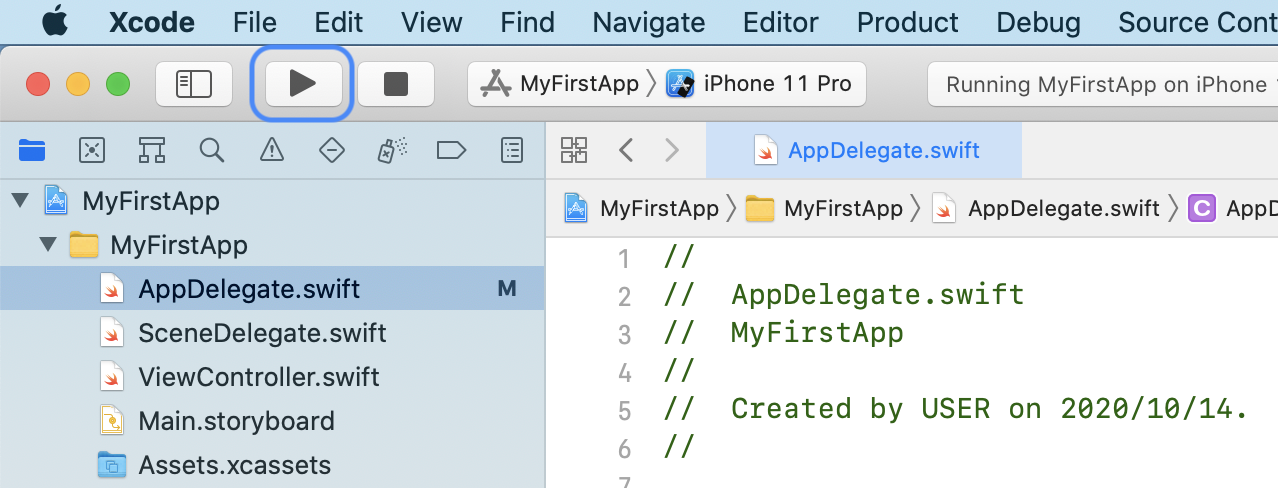
Task: Select the MyFirstApp folder in navigator
Action: click(178, 245)
